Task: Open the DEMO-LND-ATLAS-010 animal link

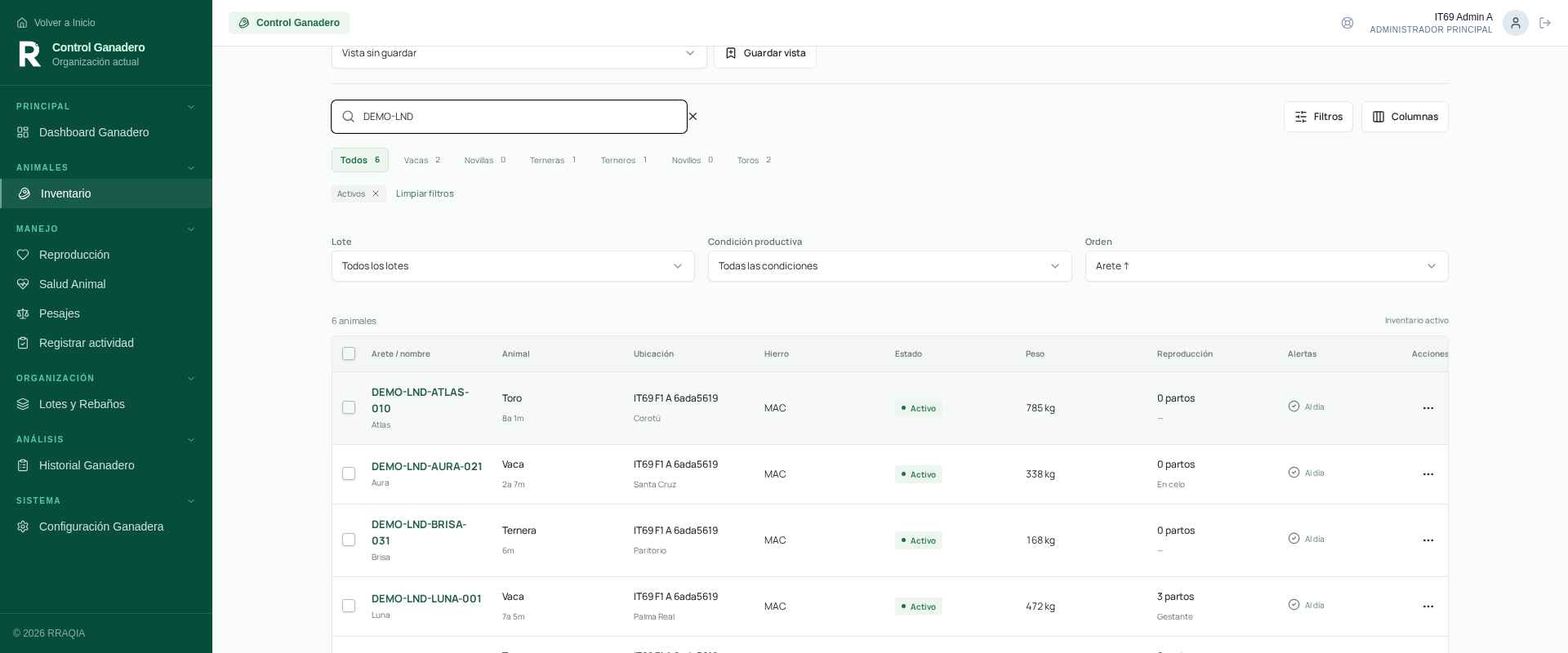Action: click(x=420, y=400)
